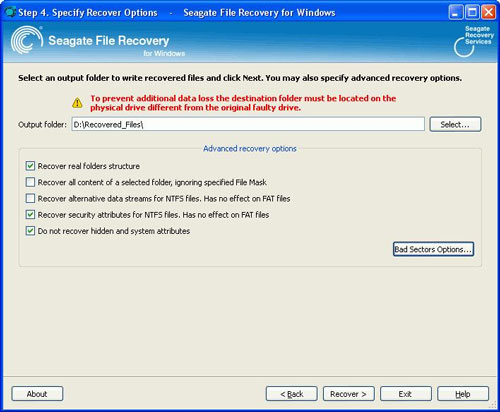500x412 pixels.
Task: Disable Recover security attributes for NTFS files
Action: [x=30, y=214]
